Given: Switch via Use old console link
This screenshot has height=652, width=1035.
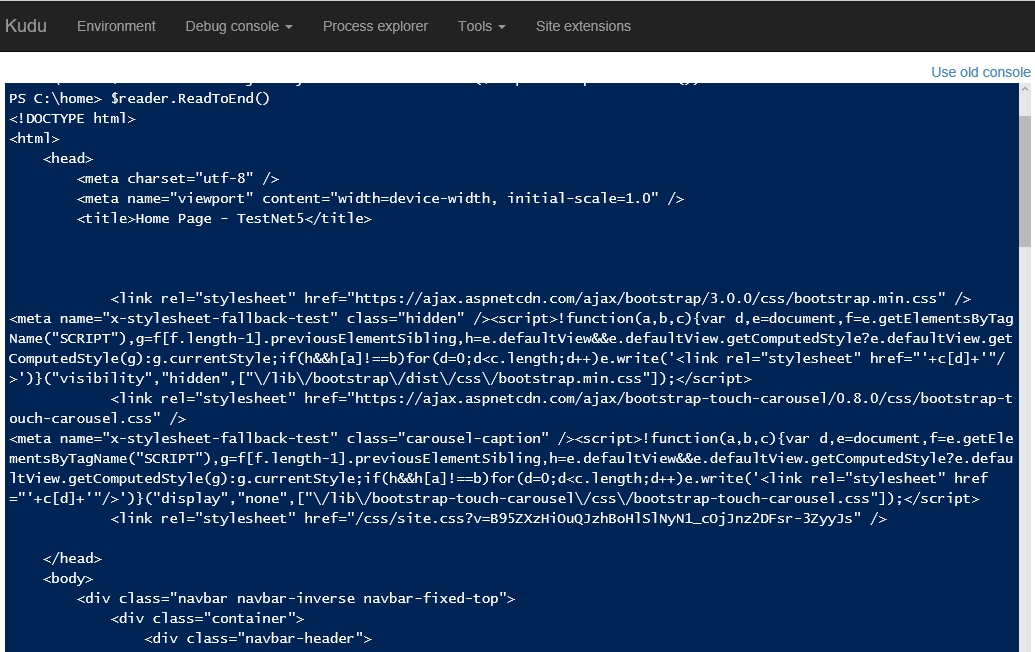Looking at the screenshot, I should click(x=980, y=72).
